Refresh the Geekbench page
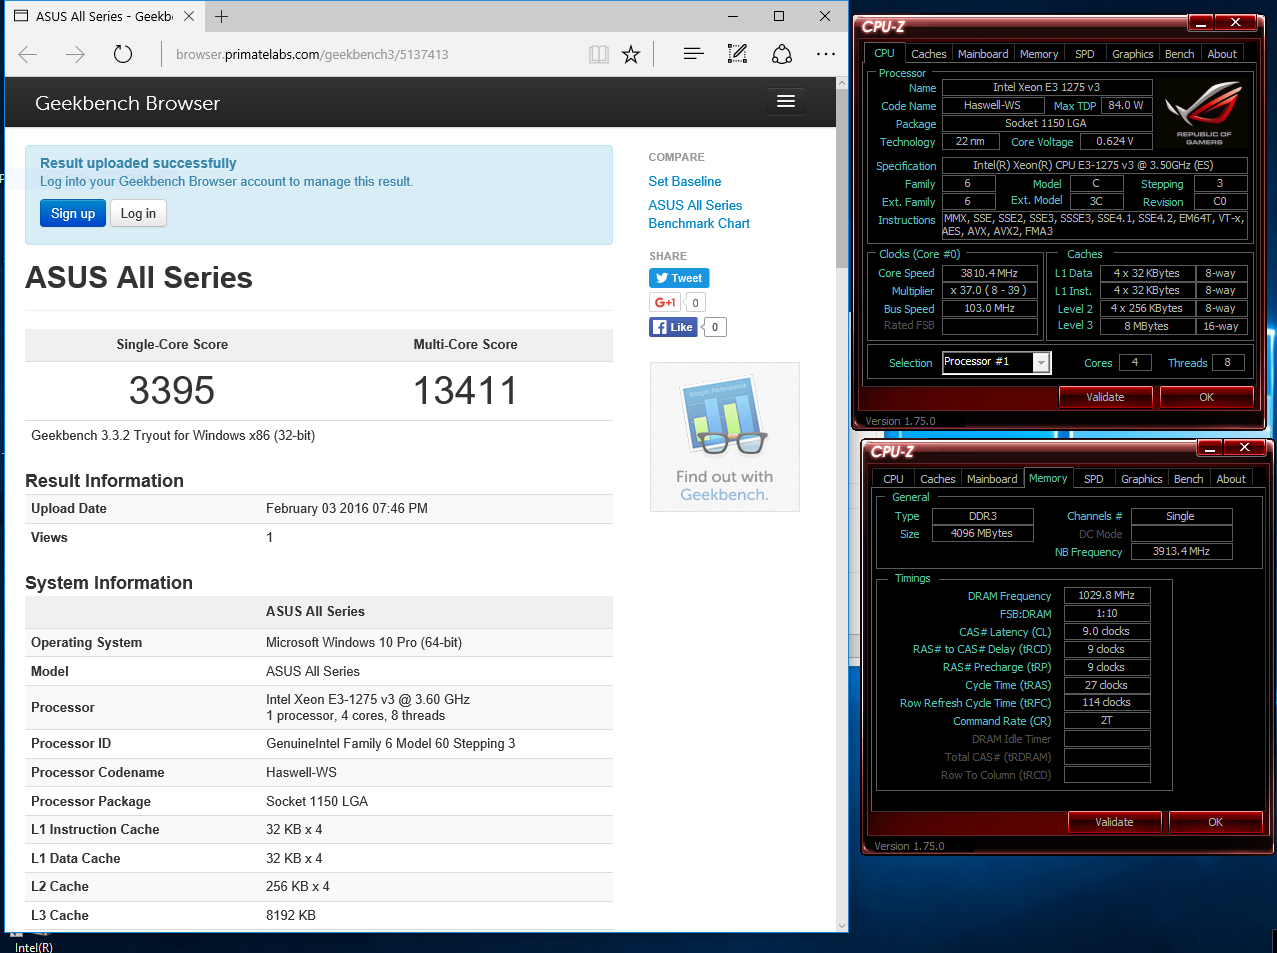 pyautogui.click(x=123, y=54)
